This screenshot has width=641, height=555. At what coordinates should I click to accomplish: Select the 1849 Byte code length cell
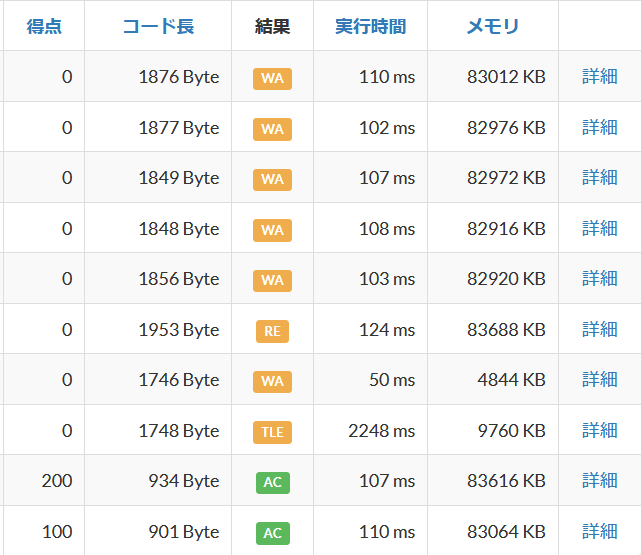158,177
